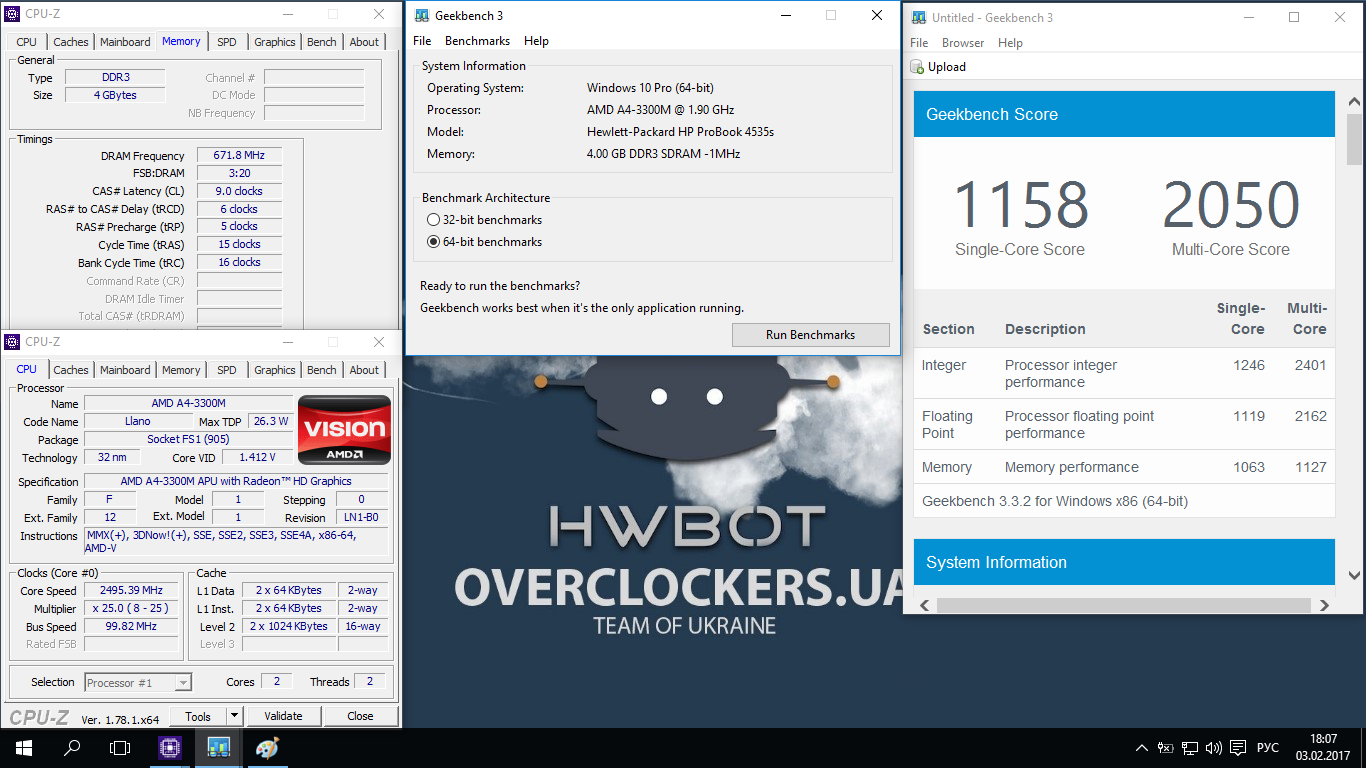Open the Processor #1 selection dropdown
The height and width of the screenshot is (768, 1366).
(x=138, y=682)
